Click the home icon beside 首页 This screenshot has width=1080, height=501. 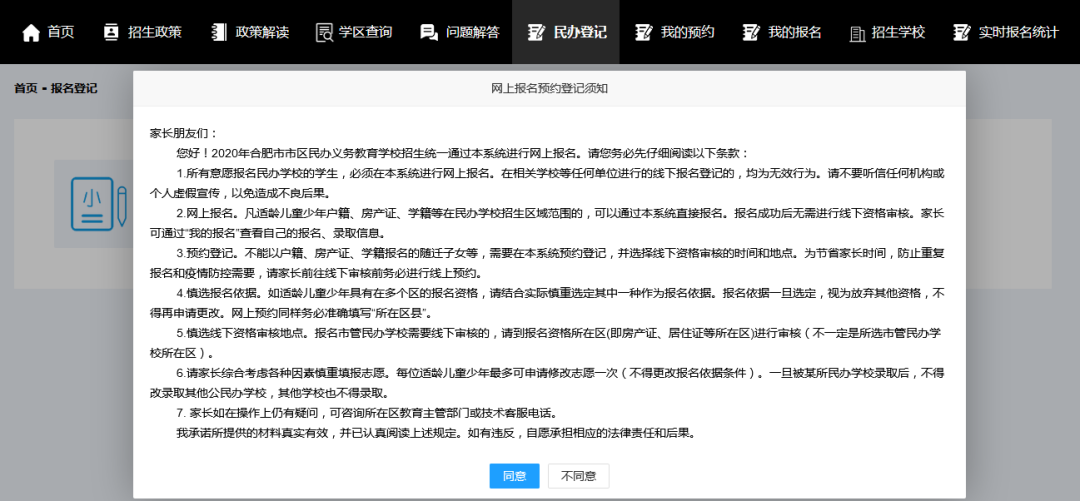pyautogui.click(x=31, y=32)
